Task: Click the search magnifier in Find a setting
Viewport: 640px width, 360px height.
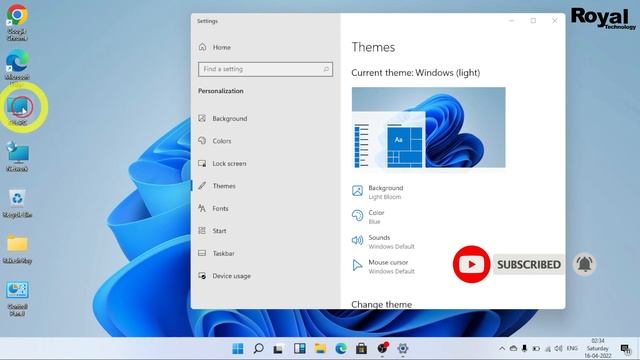Action: pyautogui.click(x=326, y=69)
